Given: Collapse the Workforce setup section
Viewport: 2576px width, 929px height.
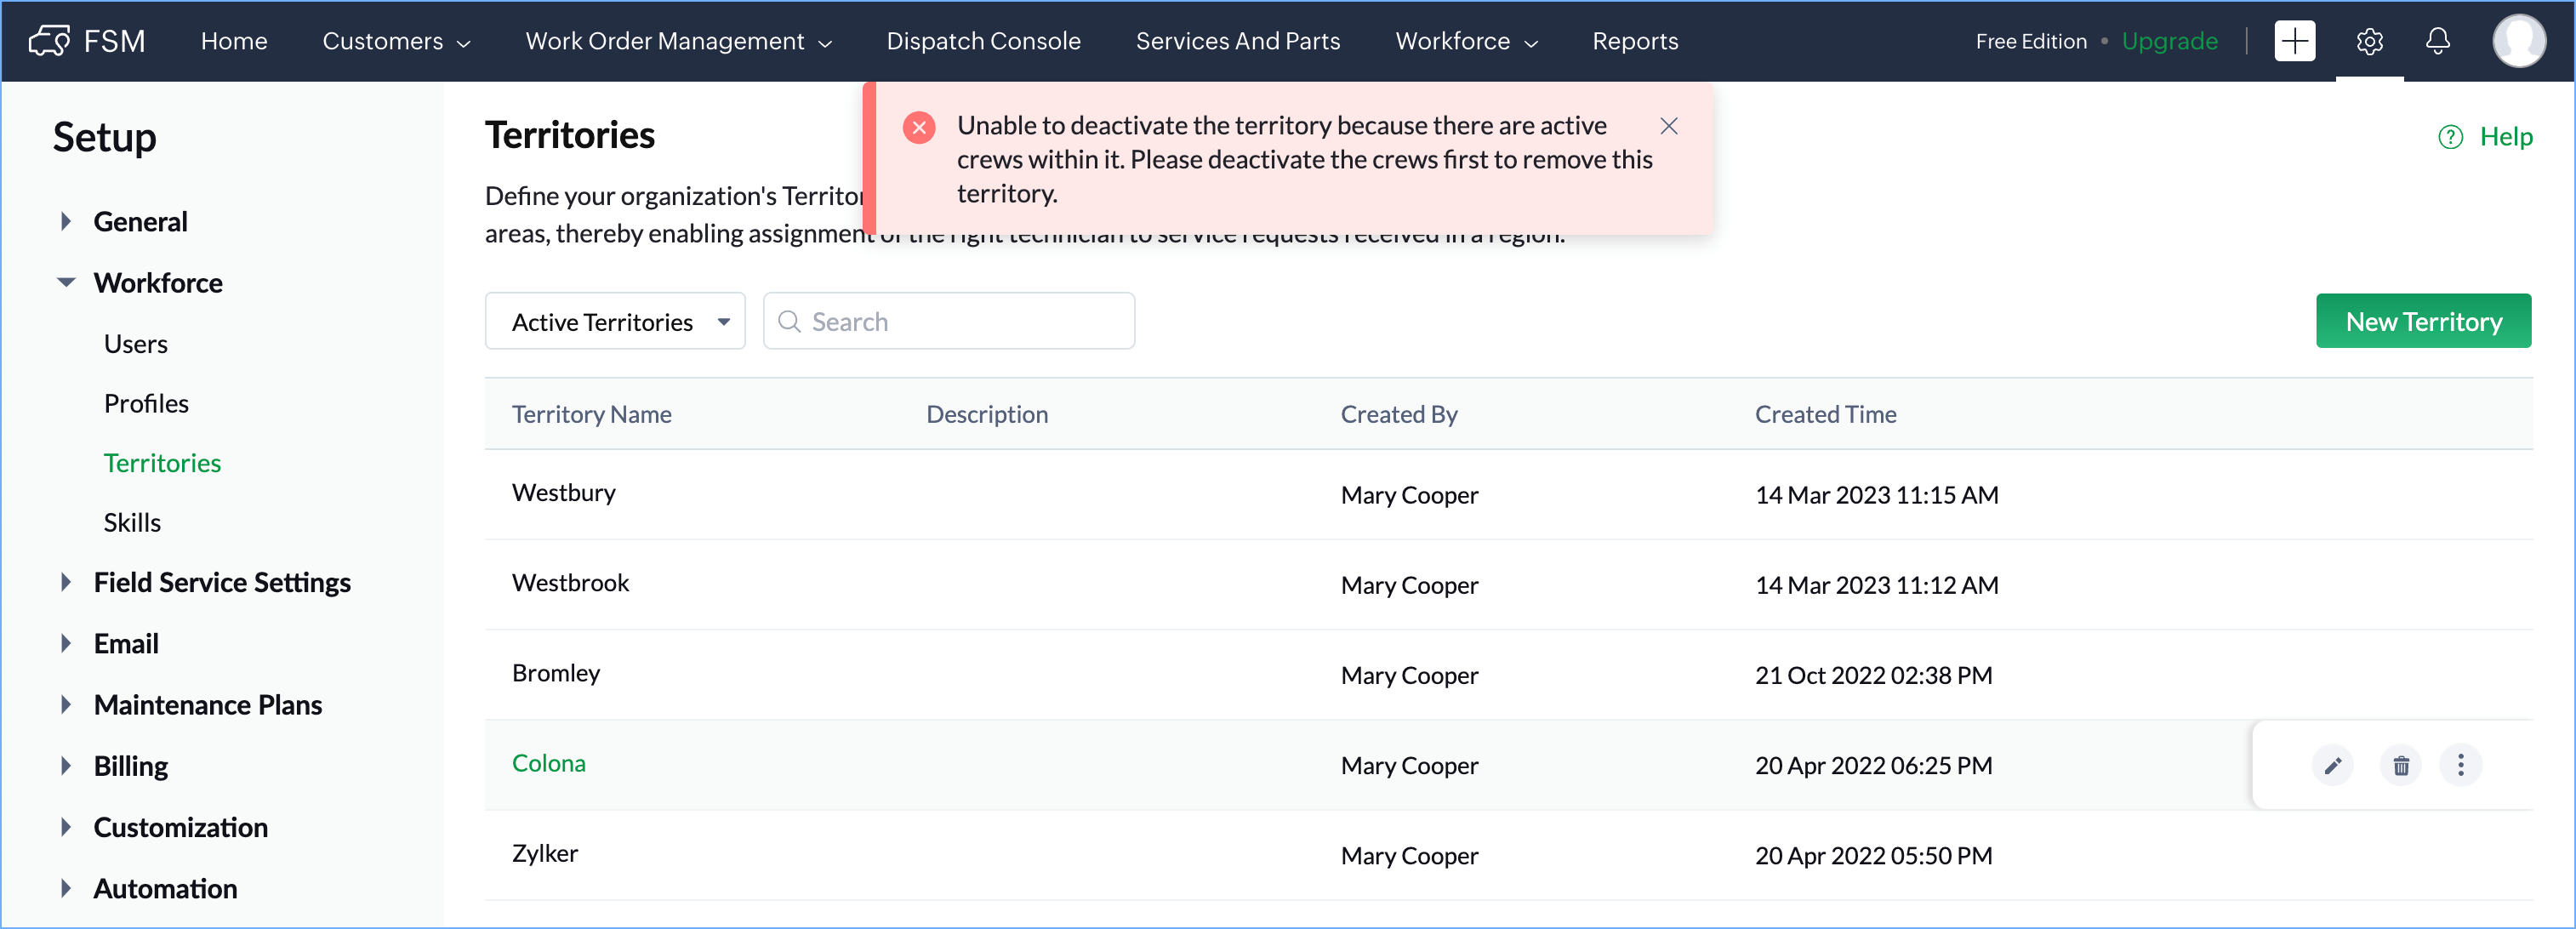Looking at the screenshot, I should click(66, 283).
